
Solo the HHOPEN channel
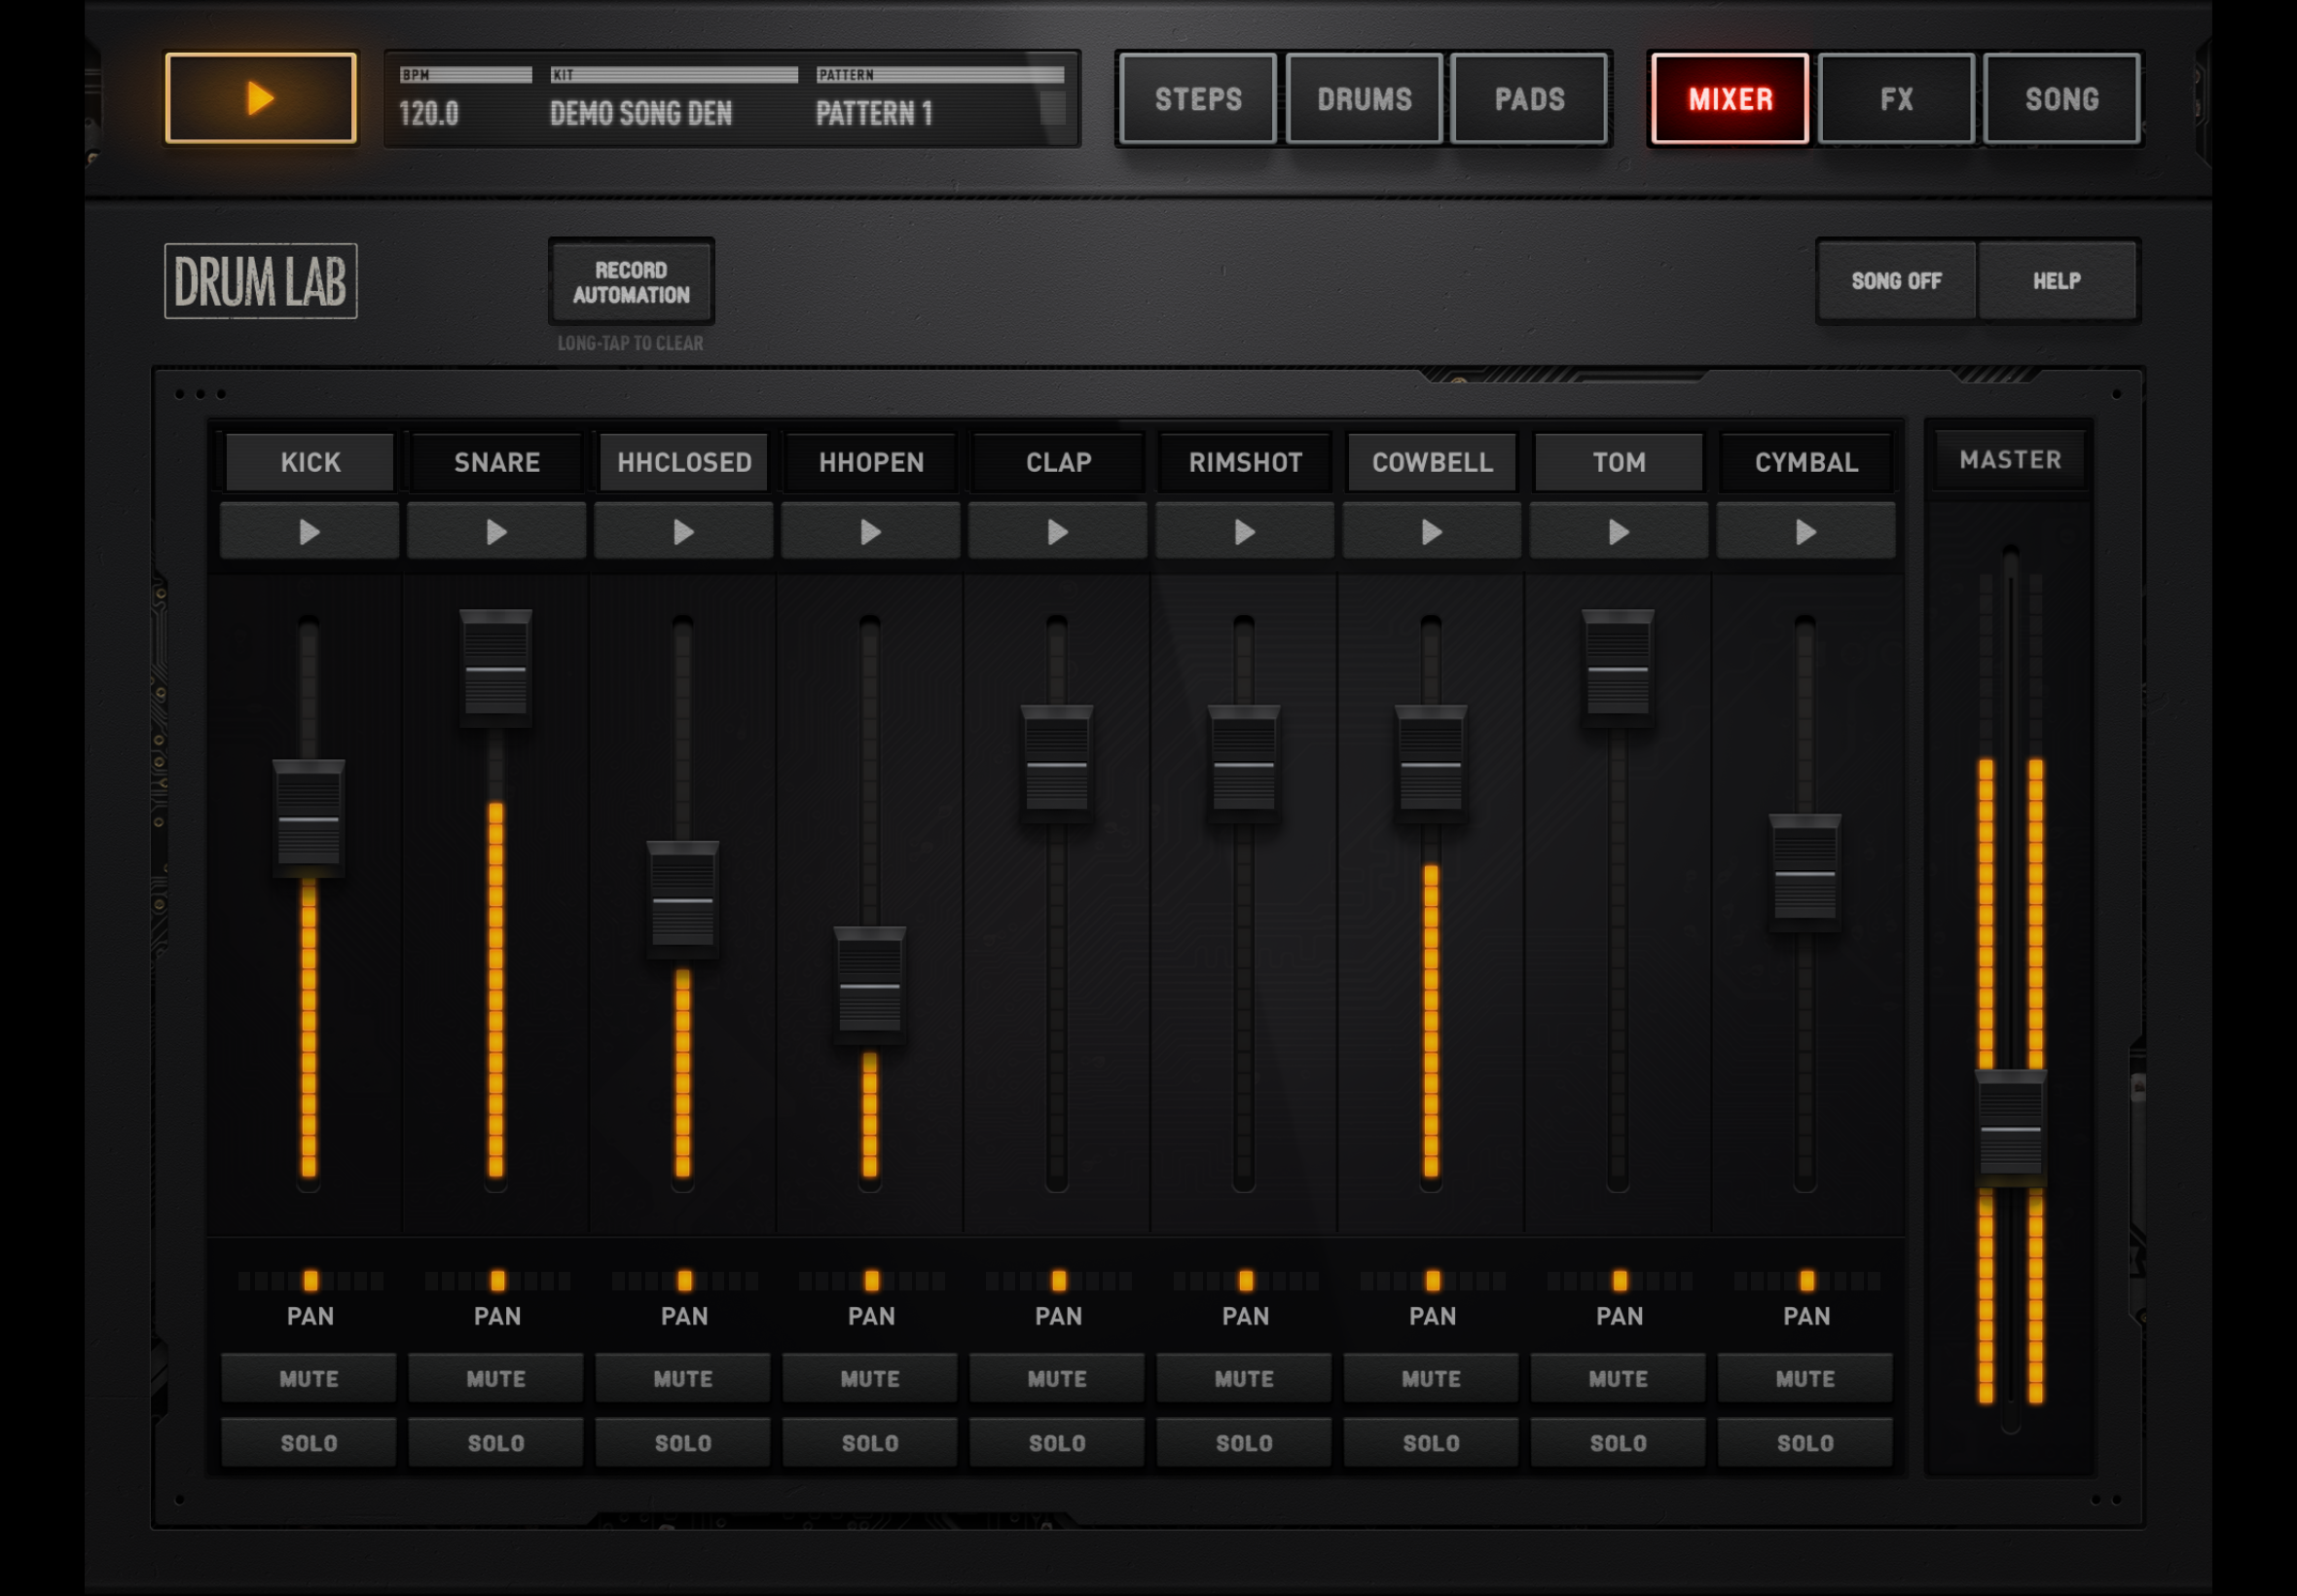tap(870, 1442)
